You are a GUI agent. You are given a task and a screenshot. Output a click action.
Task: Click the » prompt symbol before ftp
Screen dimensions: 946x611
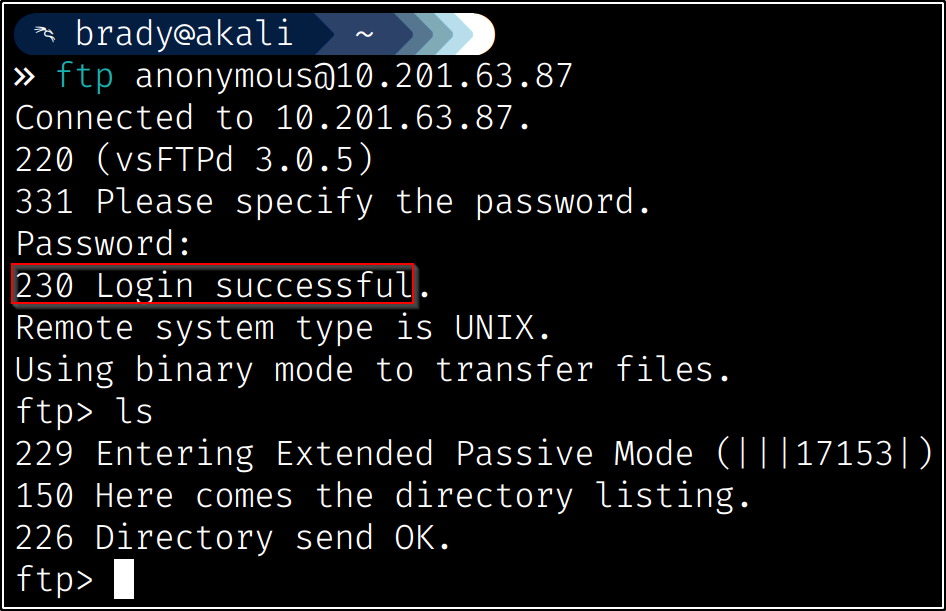25,76
